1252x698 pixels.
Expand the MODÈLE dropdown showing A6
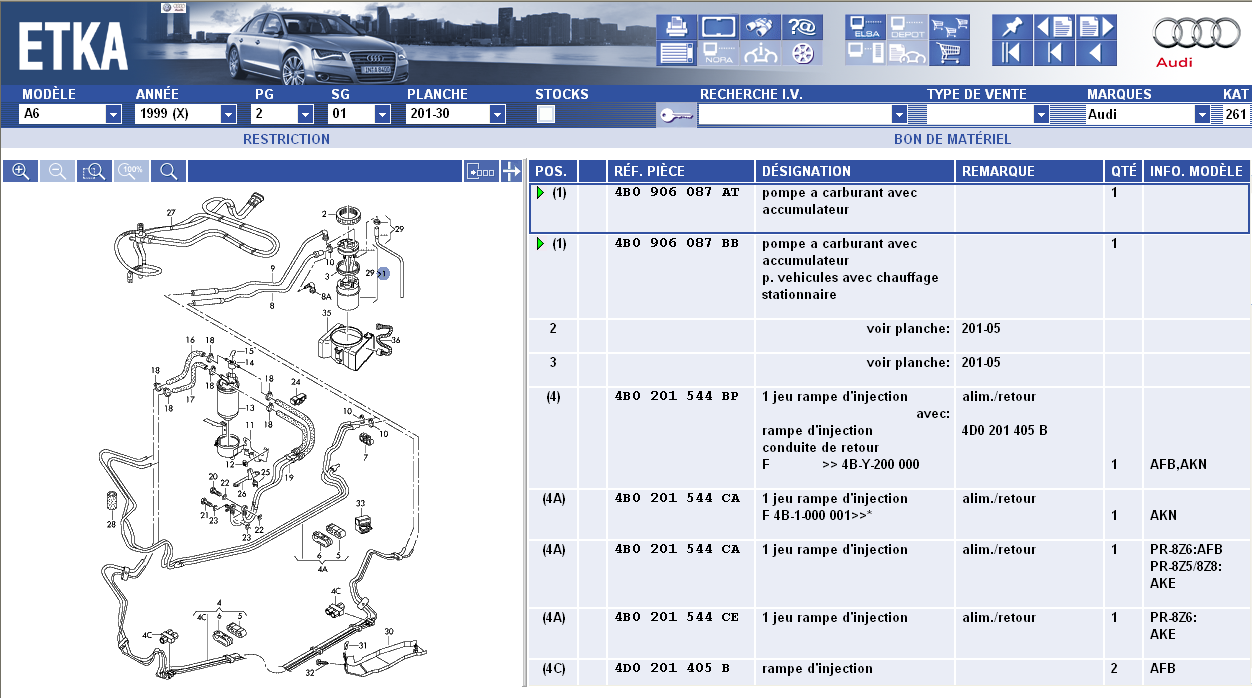pyautogui.click(x=113, y=114)
